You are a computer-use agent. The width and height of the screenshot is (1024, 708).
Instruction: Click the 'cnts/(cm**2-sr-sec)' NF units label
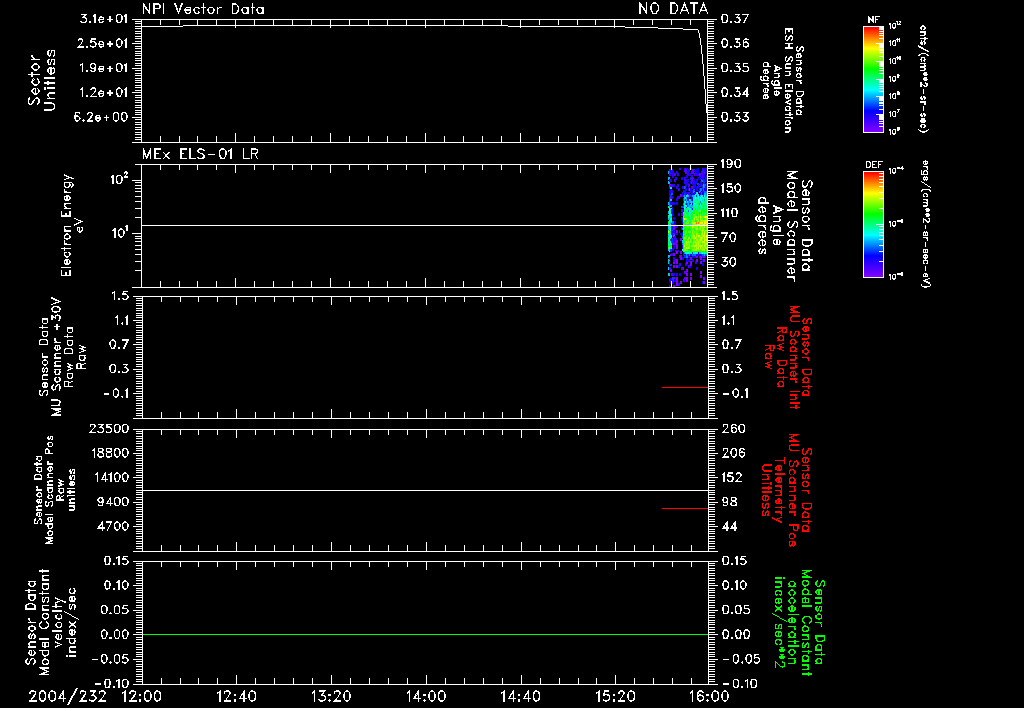[923, 78]
